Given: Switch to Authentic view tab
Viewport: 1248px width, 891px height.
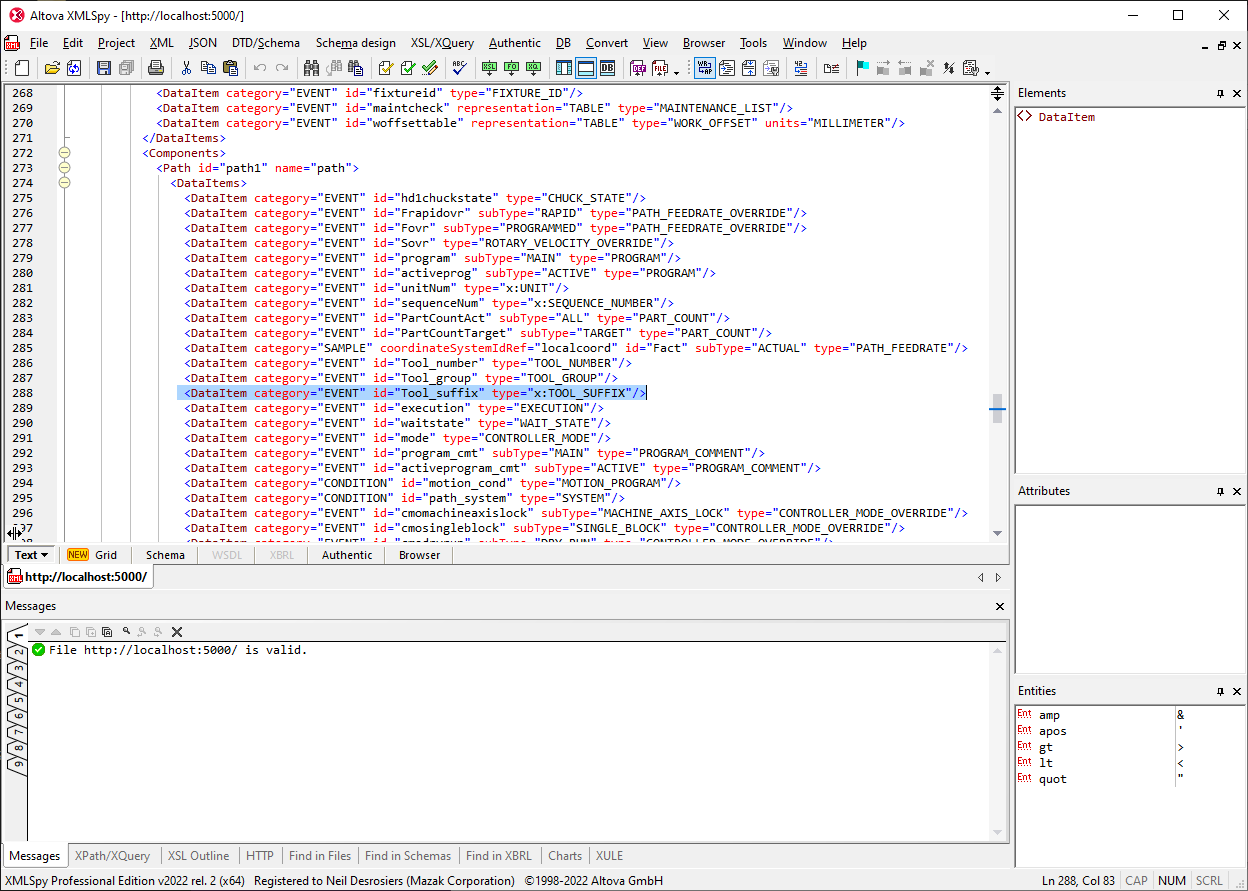Looking at the screenshot, I should (x=347, y=555).
